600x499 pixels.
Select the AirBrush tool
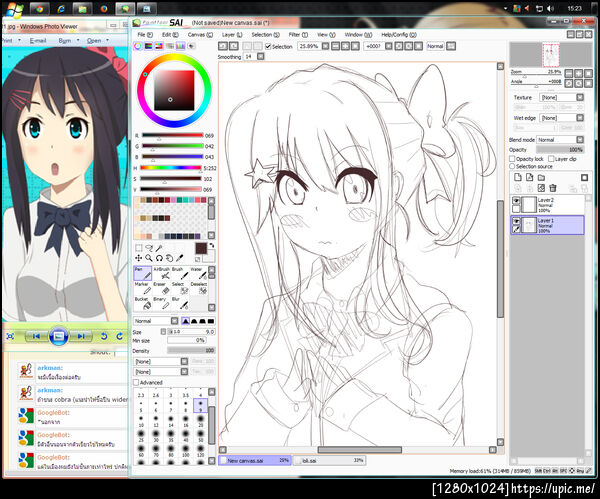[162, 273]
